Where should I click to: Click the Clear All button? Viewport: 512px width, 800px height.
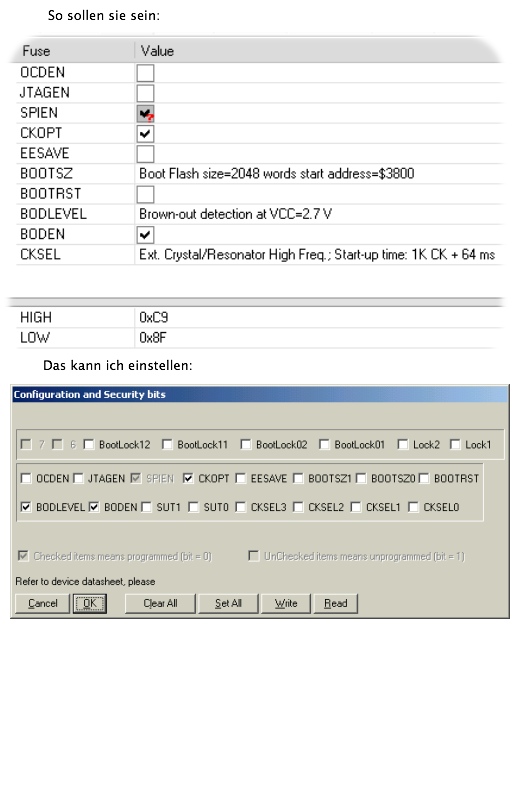point(160,604)
